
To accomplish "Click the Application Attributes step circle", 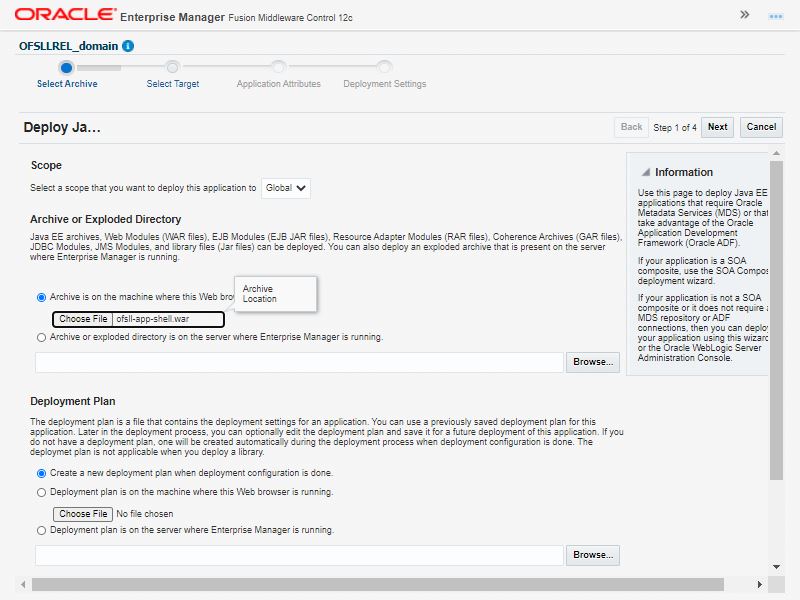I will click(x=278, y=67).
